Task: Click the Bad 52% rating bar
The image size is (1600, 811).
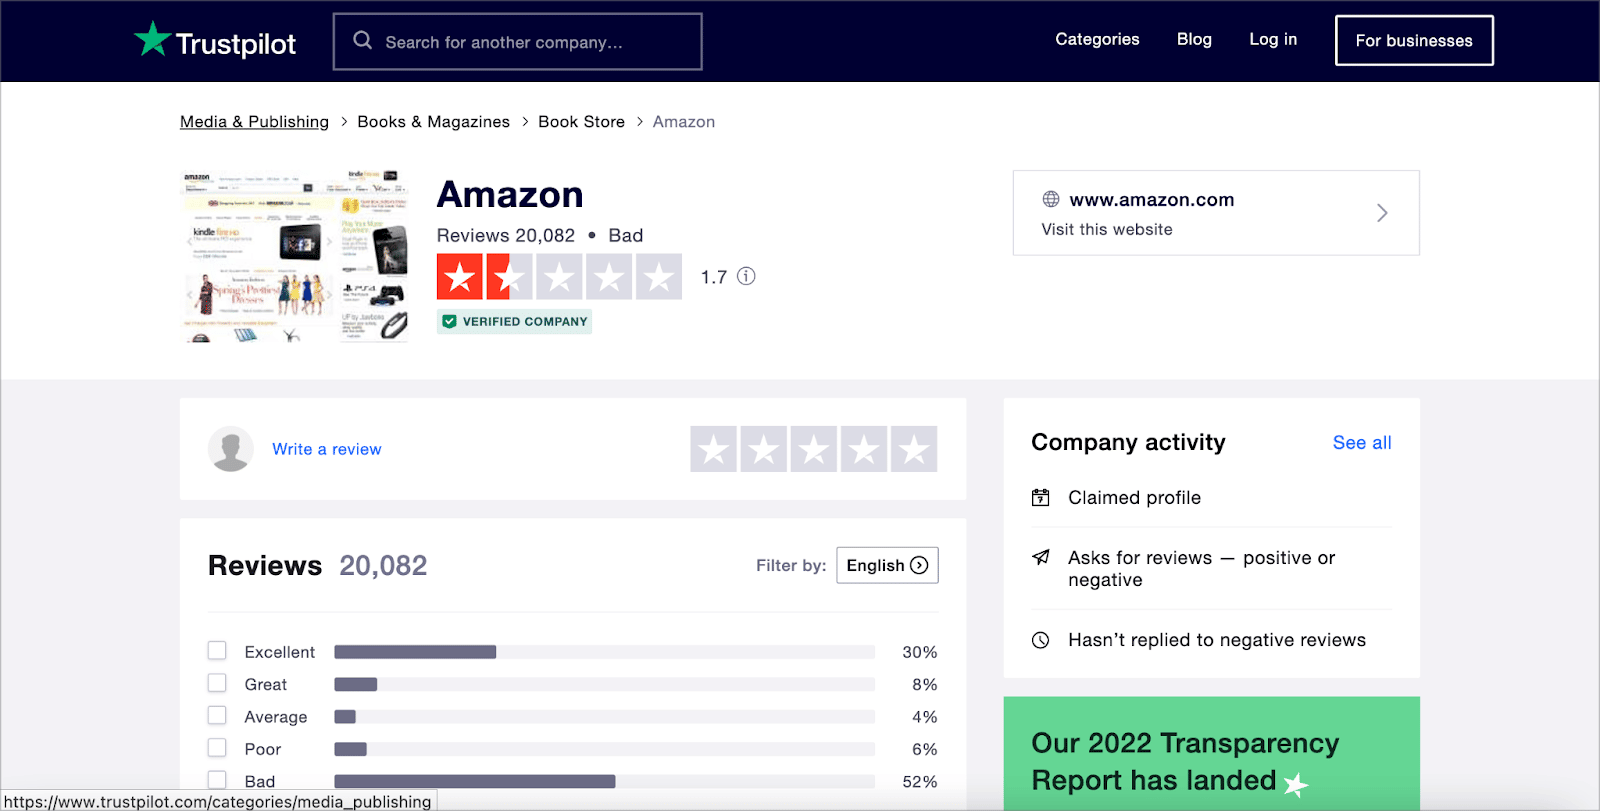Action: 604,781
